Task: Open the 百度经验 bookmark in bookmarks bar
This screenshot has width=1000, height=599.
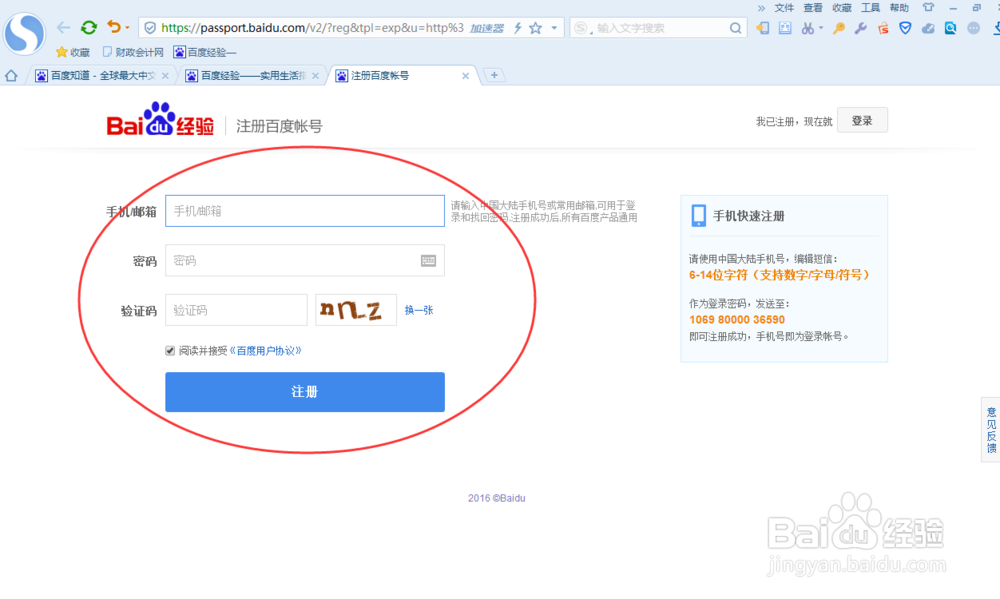Action: point(205,52)
